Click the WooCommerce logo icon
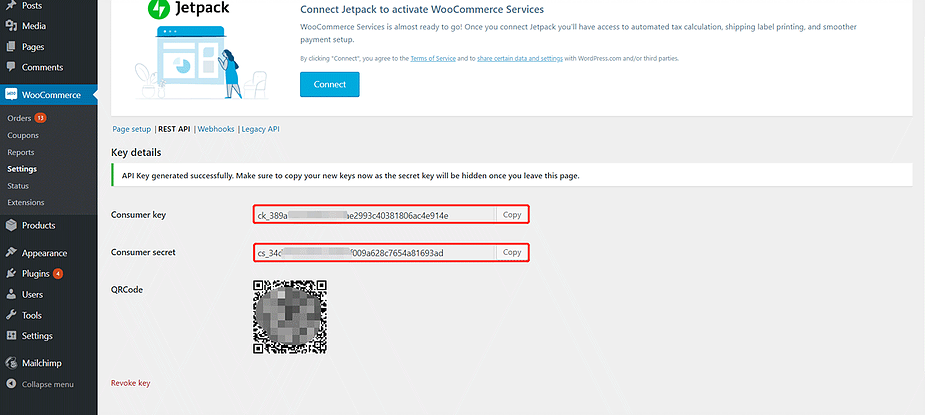This screenshot has width=925, height=415. (11, 94)
